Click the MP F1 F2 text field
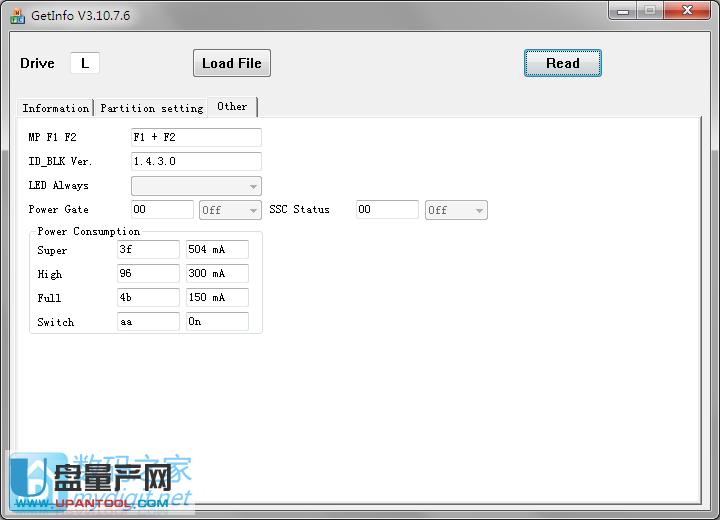 point(196,137)
